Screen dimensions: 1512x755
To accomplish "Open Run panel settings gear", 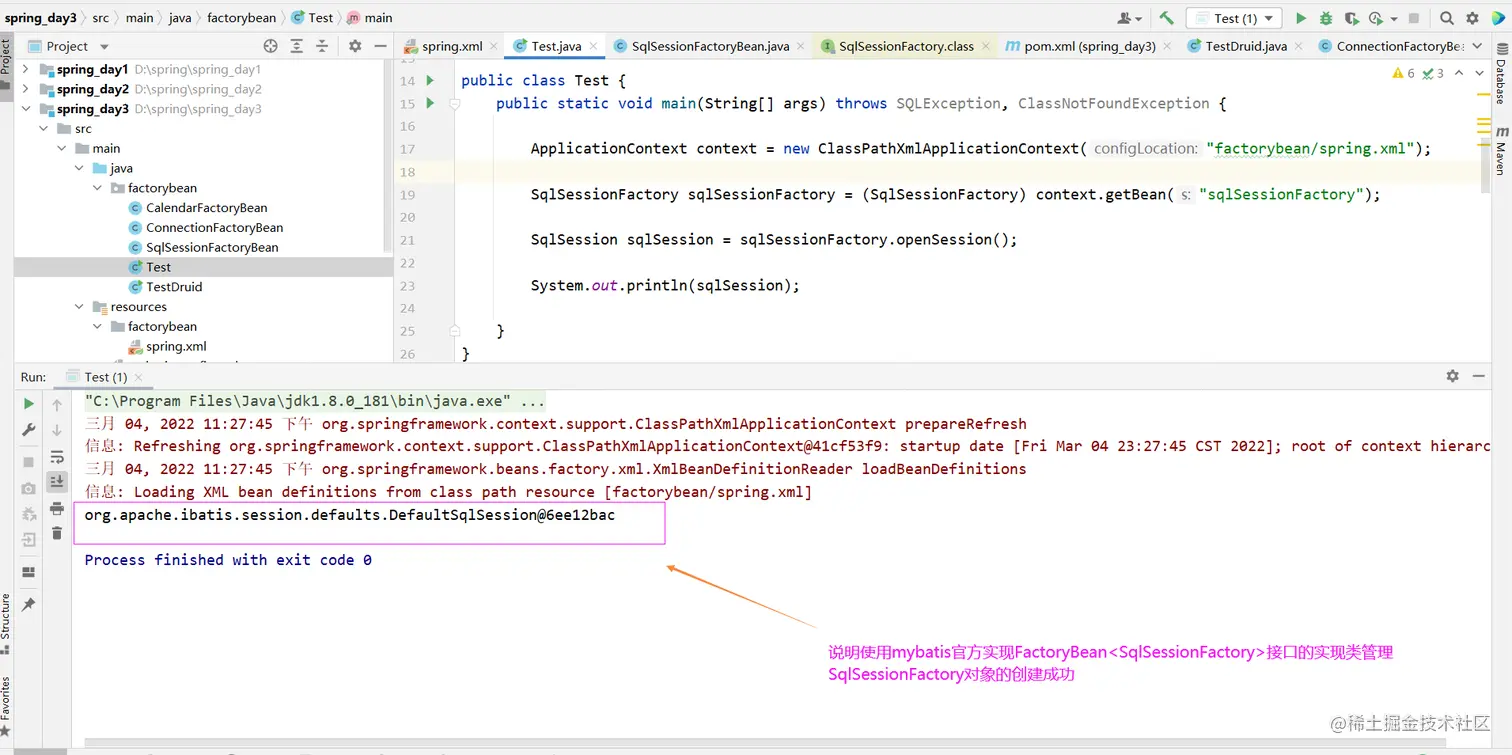I will pyautogui.click(x=1452, y=376).
